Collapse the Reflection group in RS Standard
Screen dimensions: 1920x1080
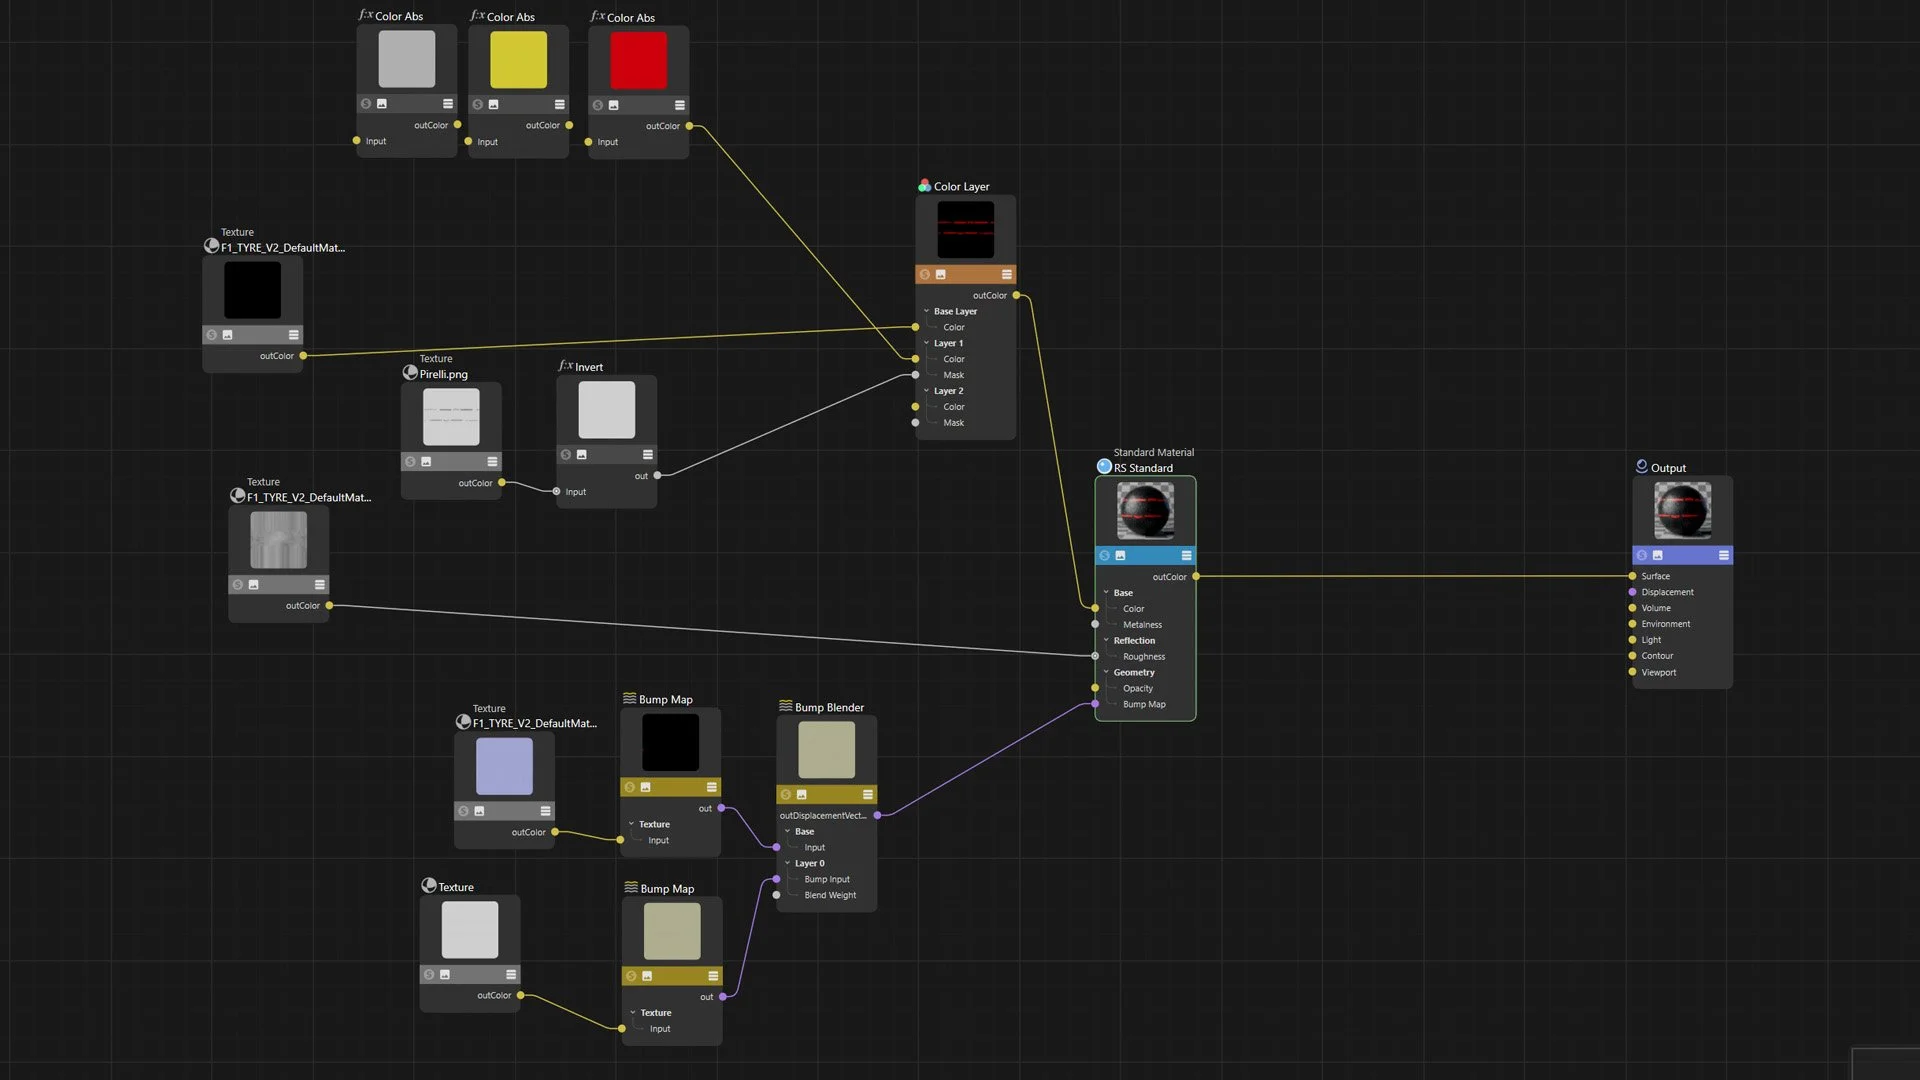coord(1106,640)
